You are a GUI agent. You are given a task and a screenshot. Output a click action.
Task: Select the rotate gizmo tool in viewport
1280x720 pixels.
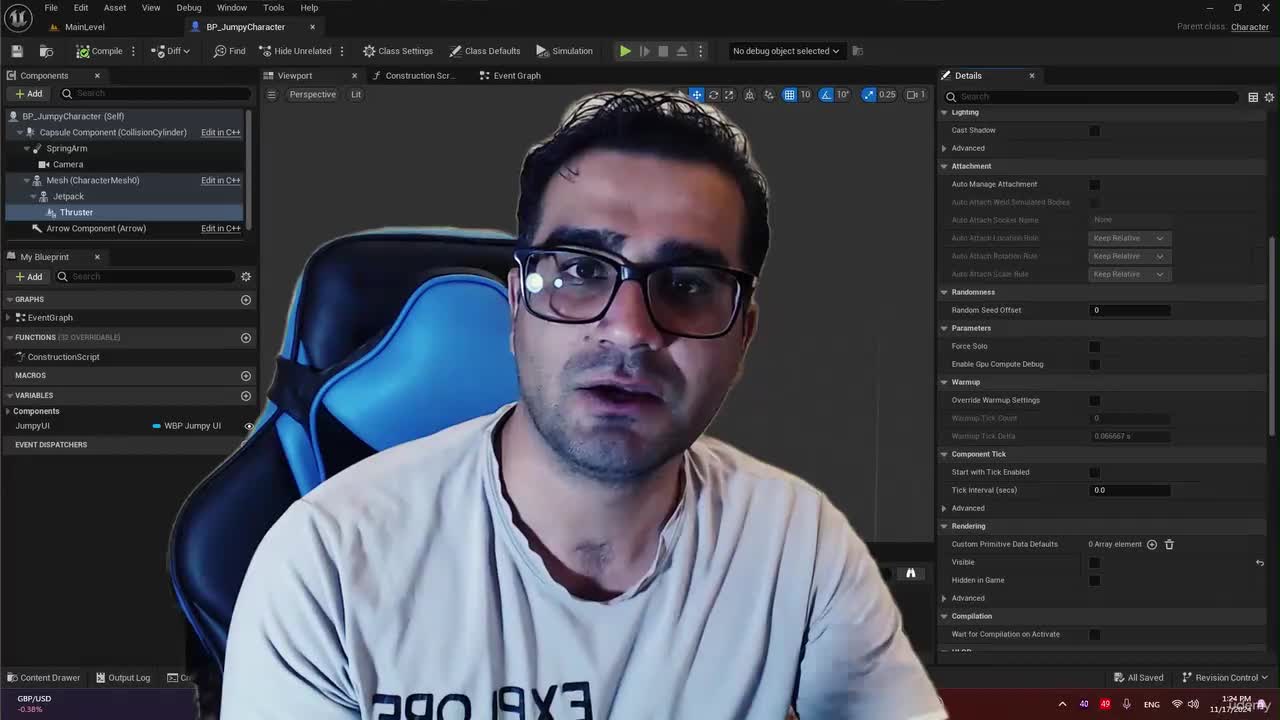(x=713, y=95)
